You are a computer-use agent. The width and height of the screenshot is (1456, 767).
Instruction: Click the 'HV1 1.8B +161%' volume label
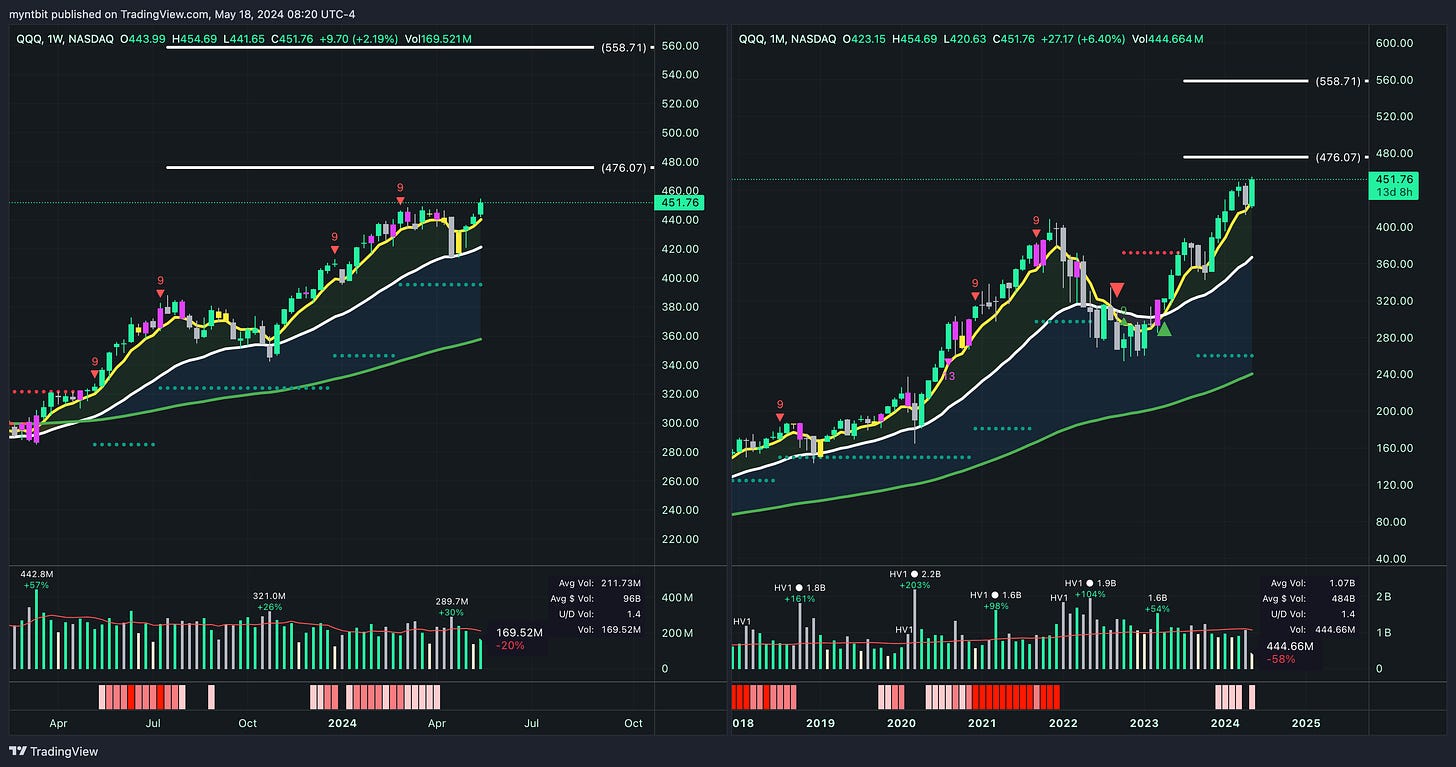800,593
